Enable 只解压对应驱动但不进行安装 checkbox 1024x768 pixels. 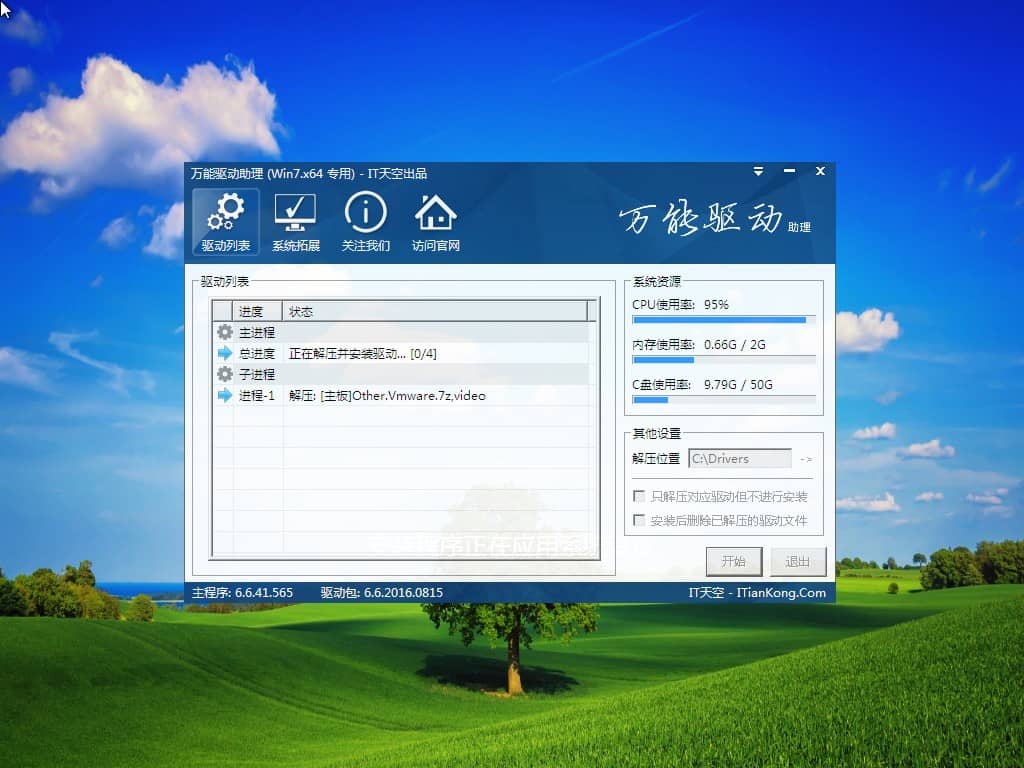tap(639, 496)
